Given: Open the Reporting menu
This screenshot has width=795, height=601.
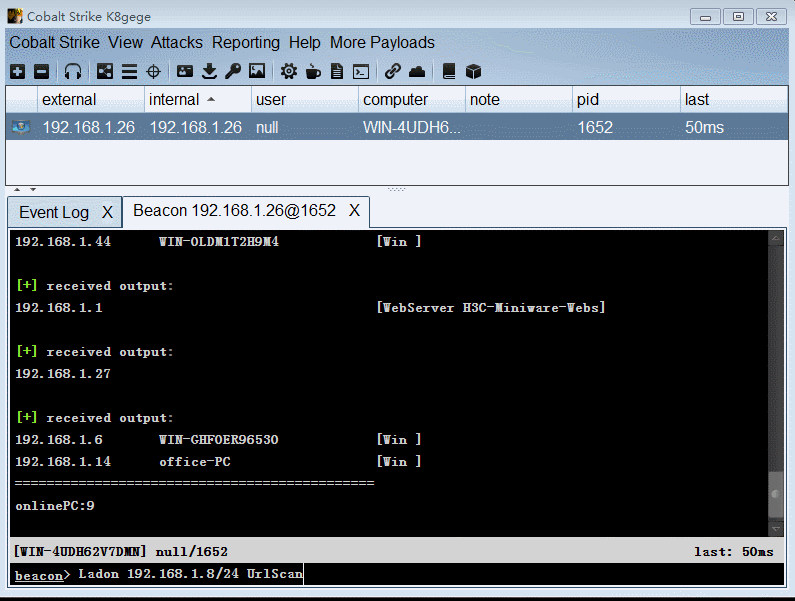Looking at the screenshot, I should 245,43.
